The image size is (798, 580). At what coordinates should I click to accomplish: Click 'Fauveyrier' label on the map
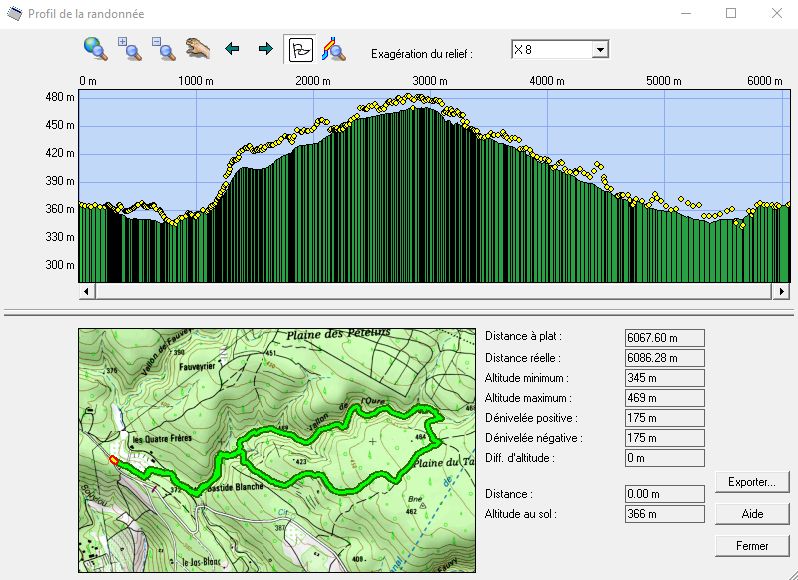click(x=197, y=366)
